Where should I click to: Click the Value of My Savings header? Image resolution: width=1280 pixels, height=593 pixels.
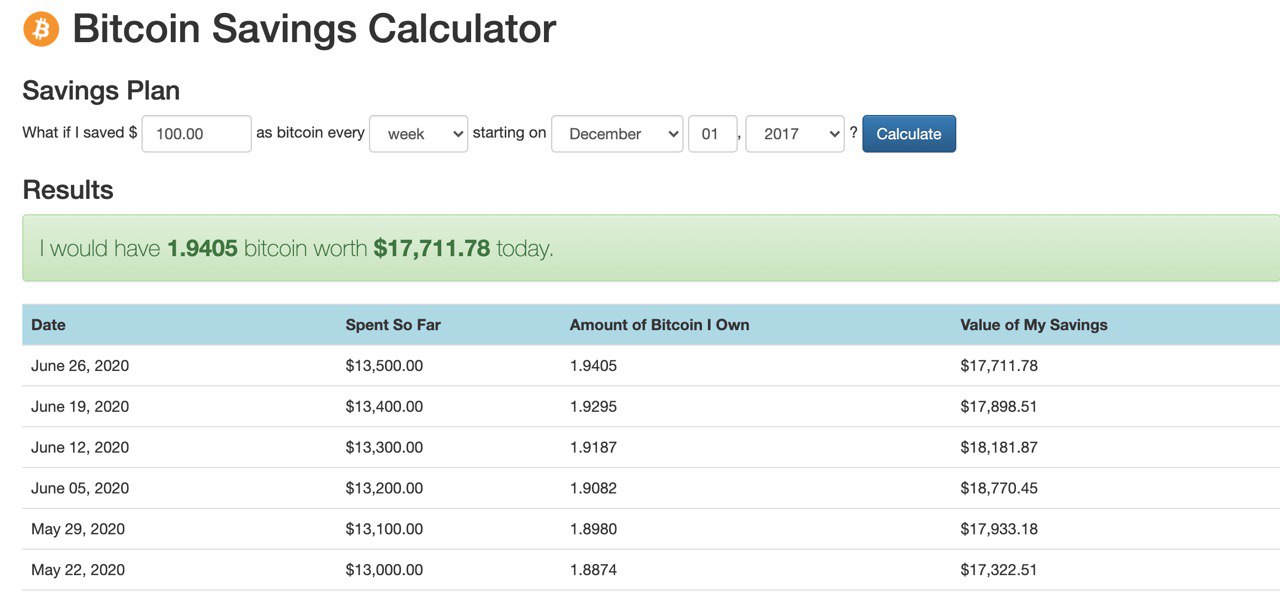pyautogui.click(x=1034, y=325)
